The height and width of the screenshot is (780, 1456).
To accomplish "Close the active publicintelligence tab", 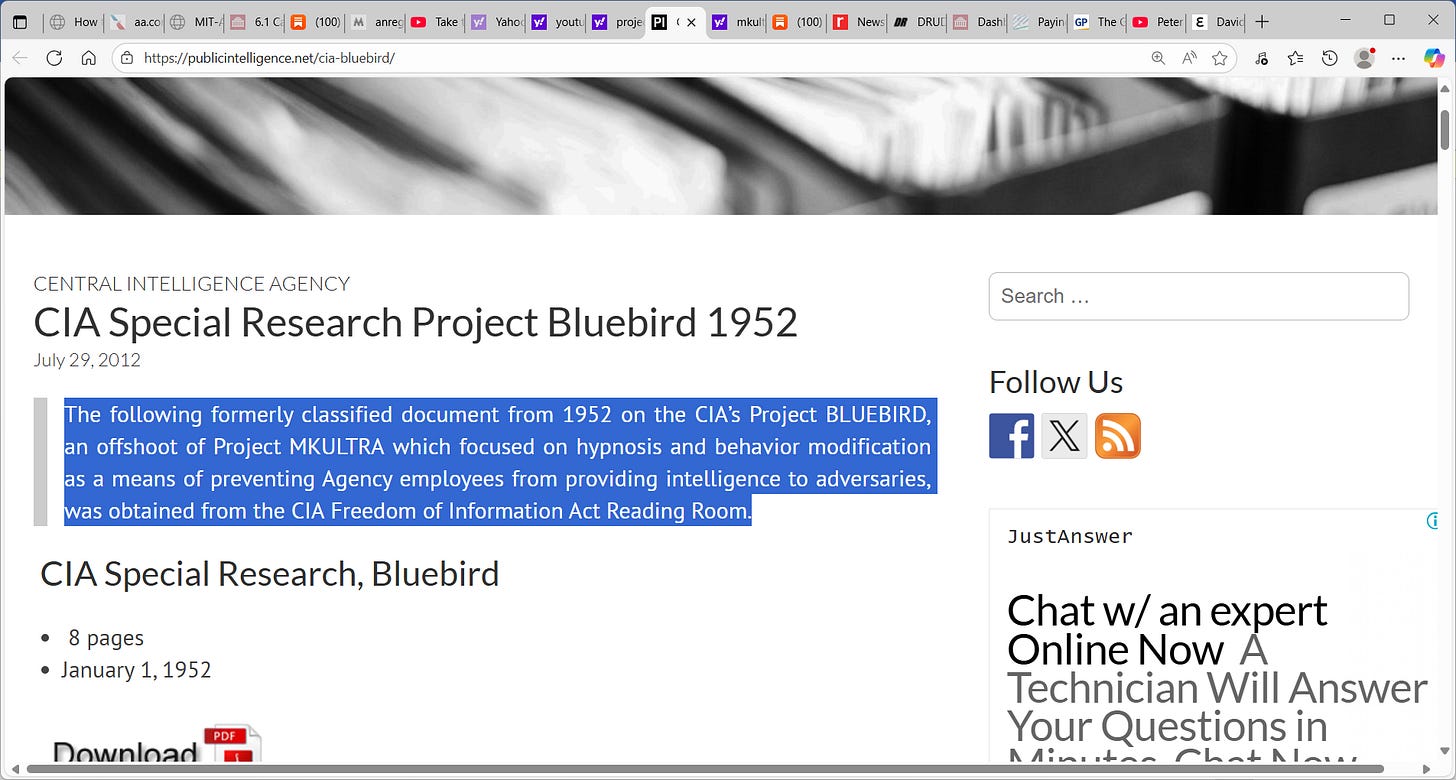I will point(691,21).
